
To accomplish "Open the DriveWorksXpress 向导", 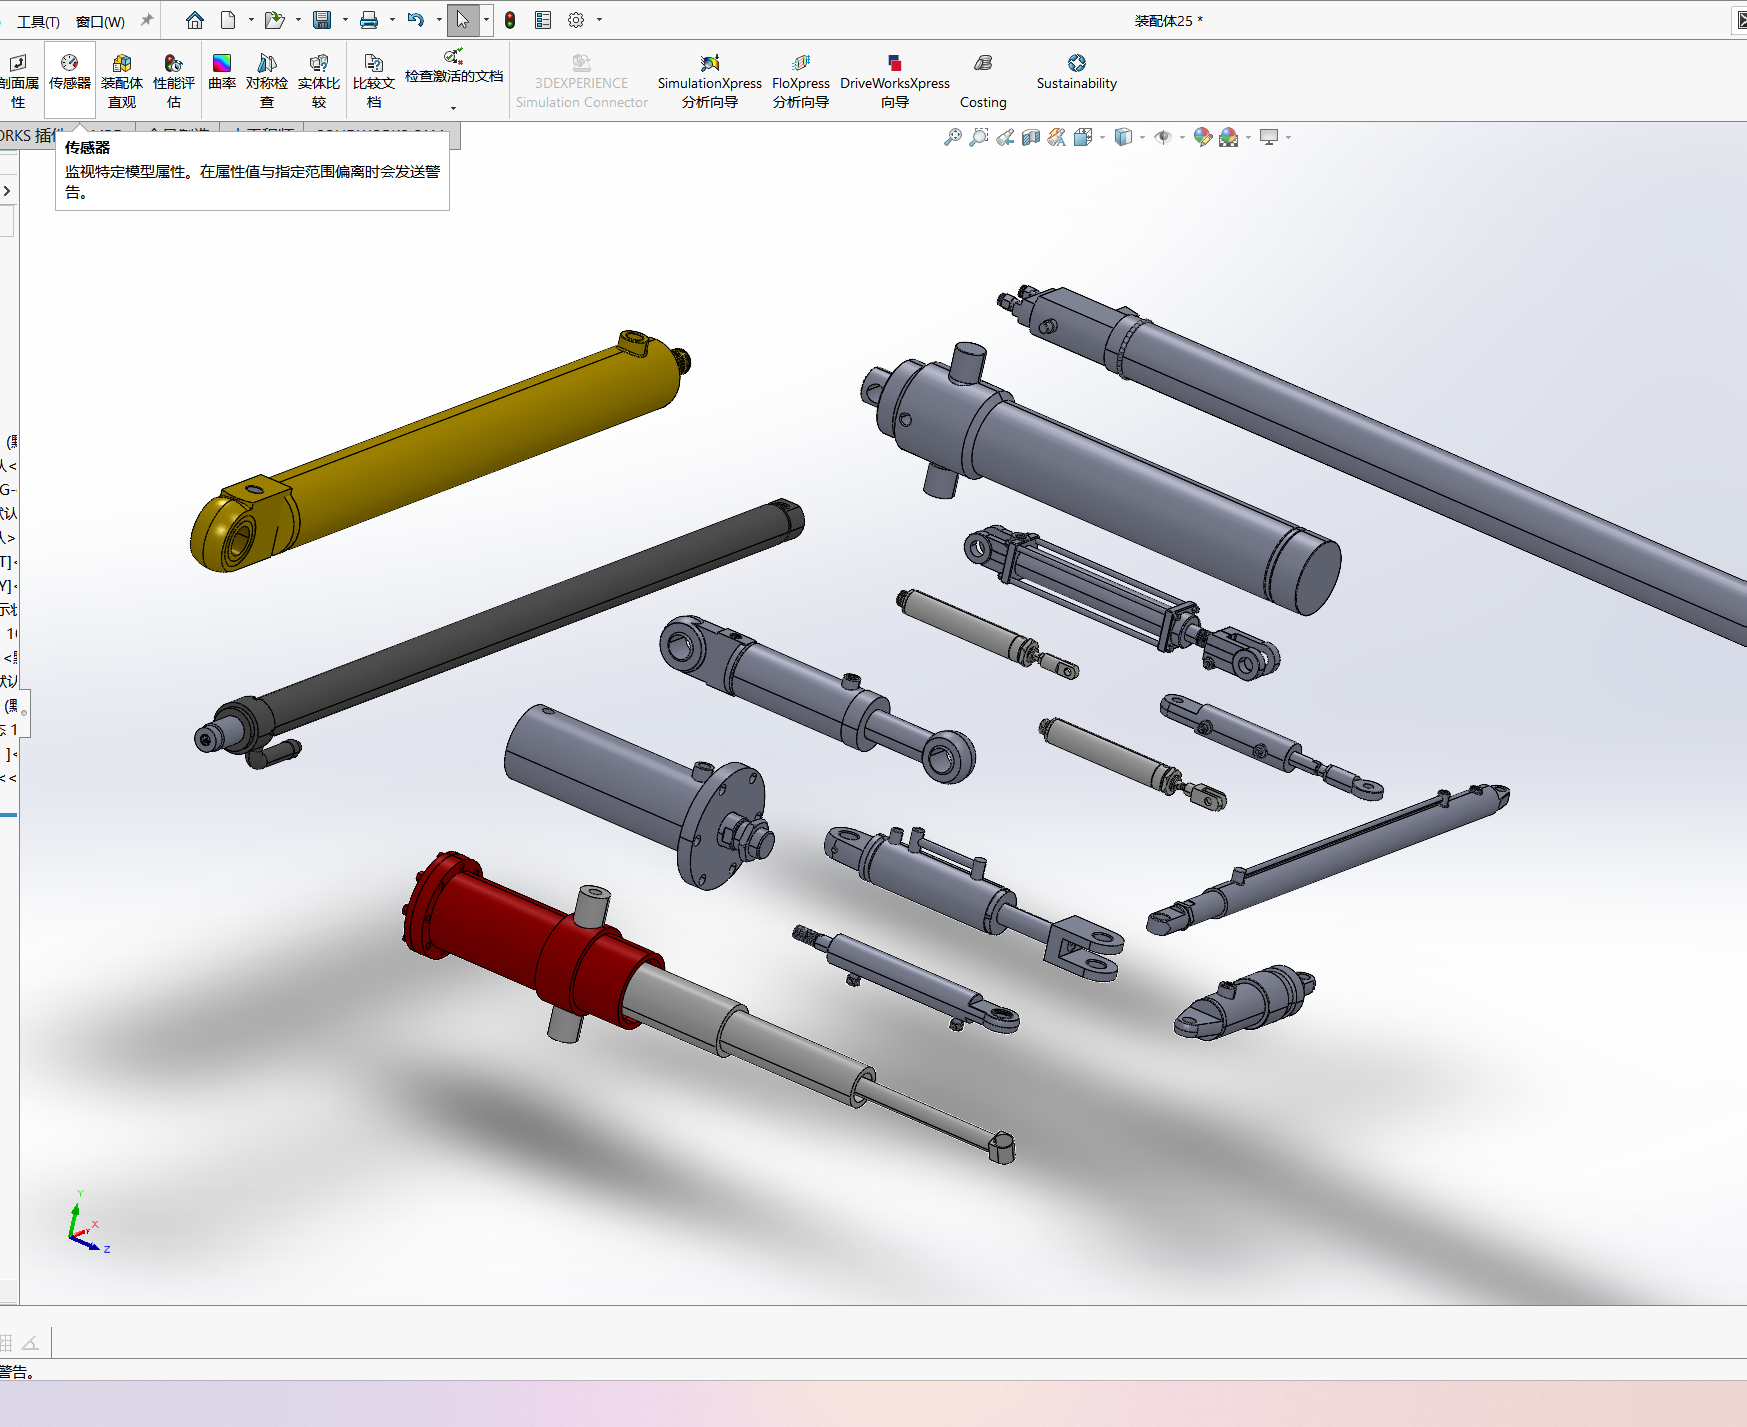I will 895,81.
